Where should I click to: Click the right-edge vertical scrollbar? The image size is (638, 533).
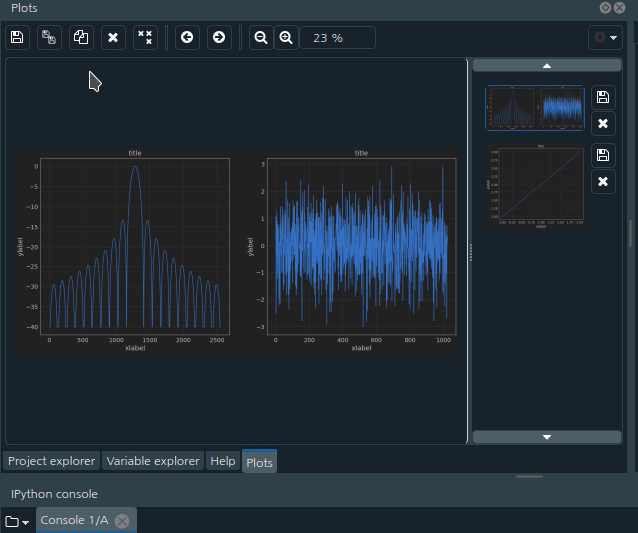click(631, 234)
